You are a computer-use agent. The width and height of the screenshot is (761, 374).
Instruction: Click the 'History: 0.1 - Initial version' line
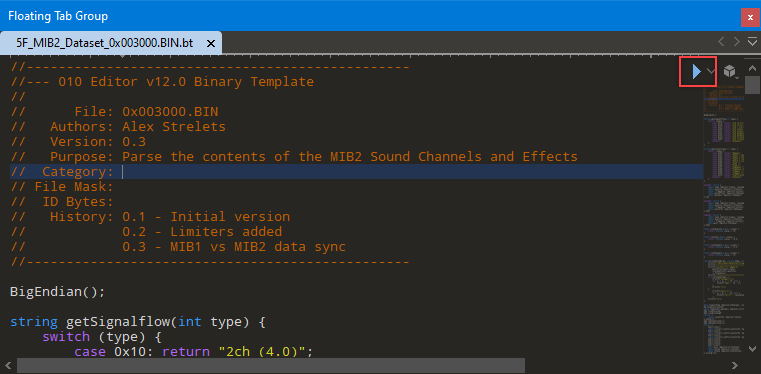[150, 217]
